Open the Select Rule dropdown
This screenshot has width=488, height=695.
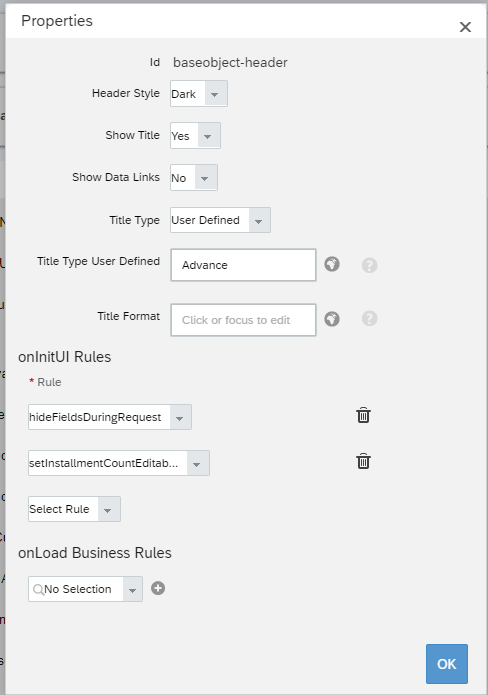click(x=74, y=509)
